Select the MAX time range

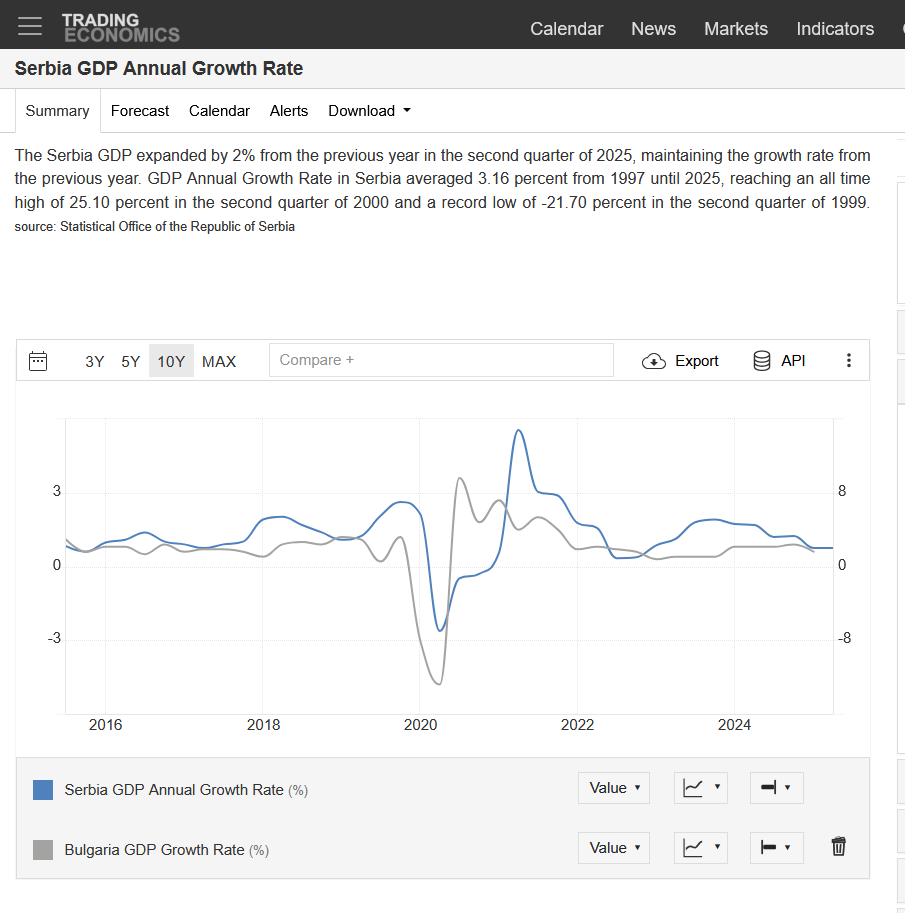[x=219, y=362]
